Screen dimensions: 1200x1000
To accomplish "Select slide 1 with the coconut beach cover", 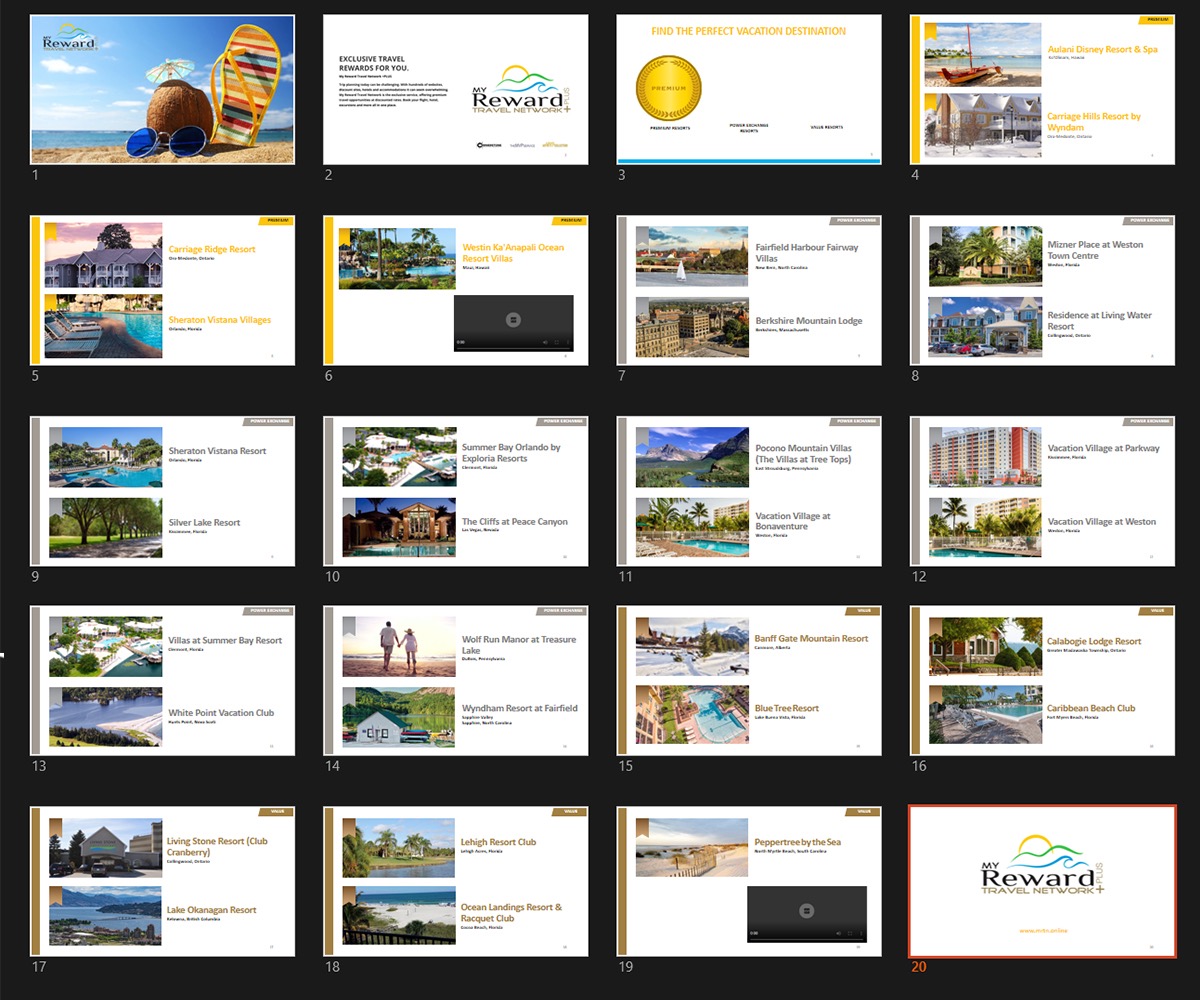I will click(x=162, y=89).
